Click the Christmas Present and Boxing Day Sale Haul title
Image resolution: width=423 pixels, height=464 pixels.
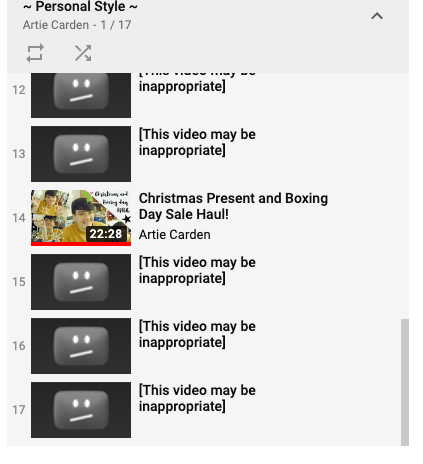233,206
